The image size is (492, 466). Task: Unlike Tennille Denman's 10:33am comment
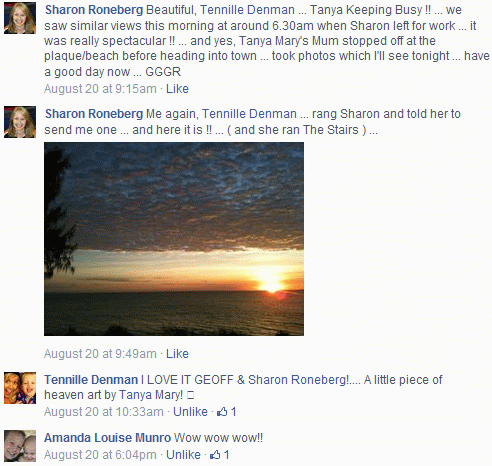tap(190, 412)
